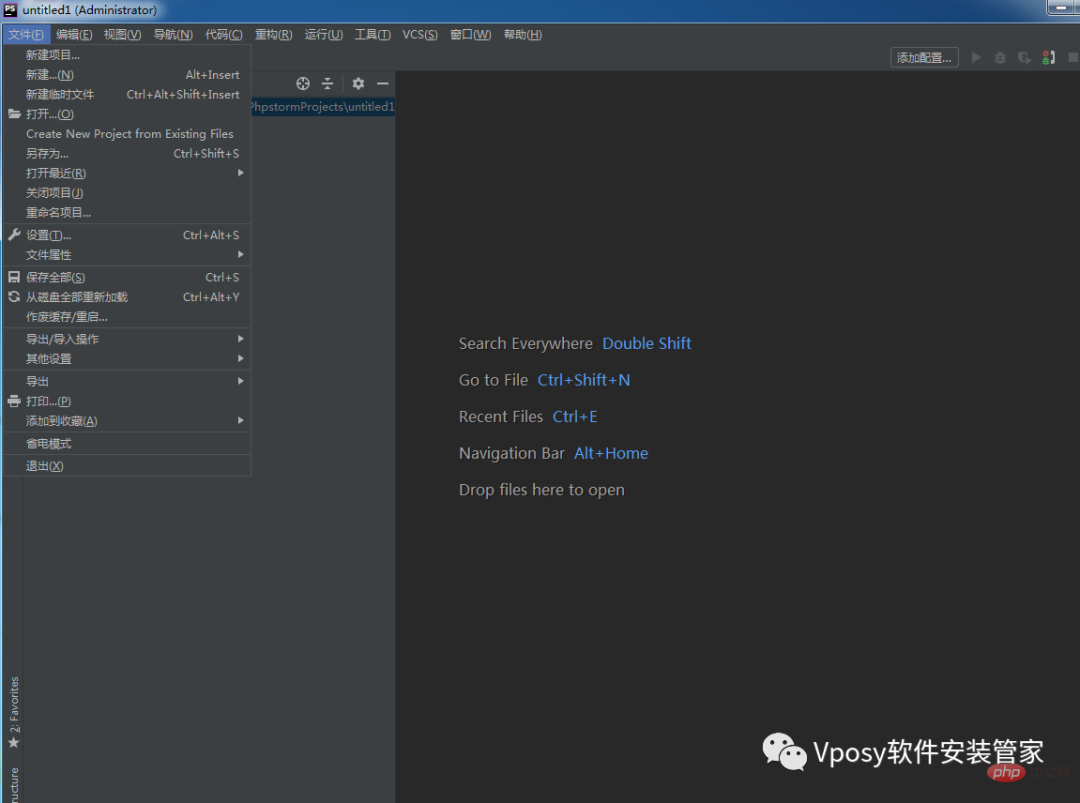Image resolution: width=1080 pixels, height=803 pixels.
Task: Open the 工具(T) menu
Action: point(373,34)
